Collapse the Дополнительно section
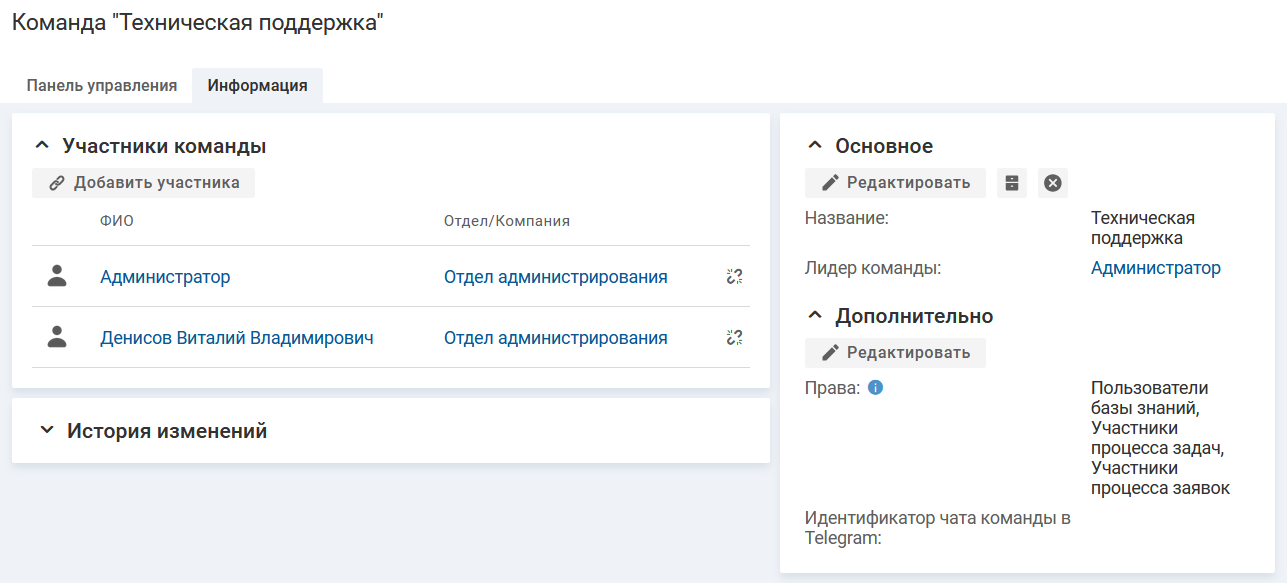Screen dimensions: 1287x583 pyautogui.click(x=815, y=316)
